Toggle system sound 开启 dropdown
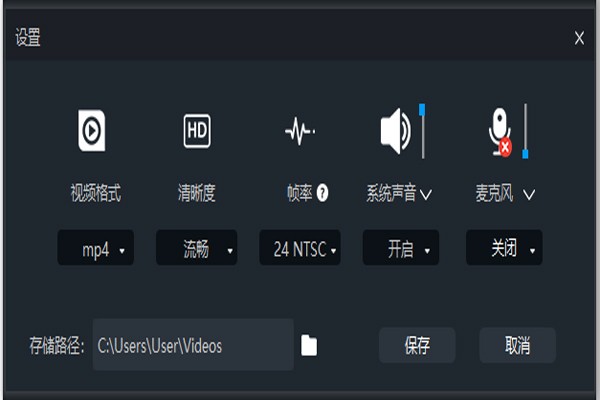The height and width of the screenshot is (400, 600). tap(401, 249)
